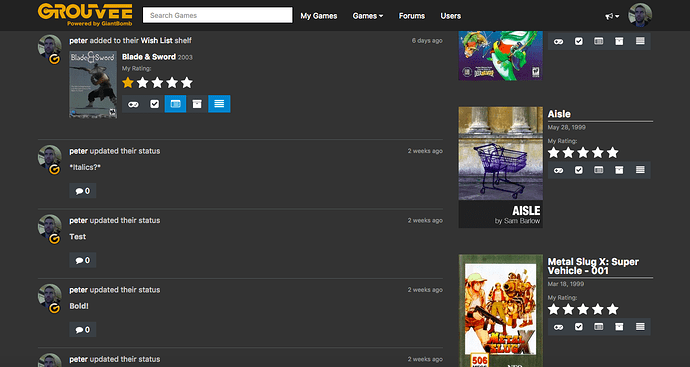Open the Metal Slug X: Super Vehicle - 001 title
Viewport: 690px width, 367px height.
pyautogui.click(x=593, y=266)
